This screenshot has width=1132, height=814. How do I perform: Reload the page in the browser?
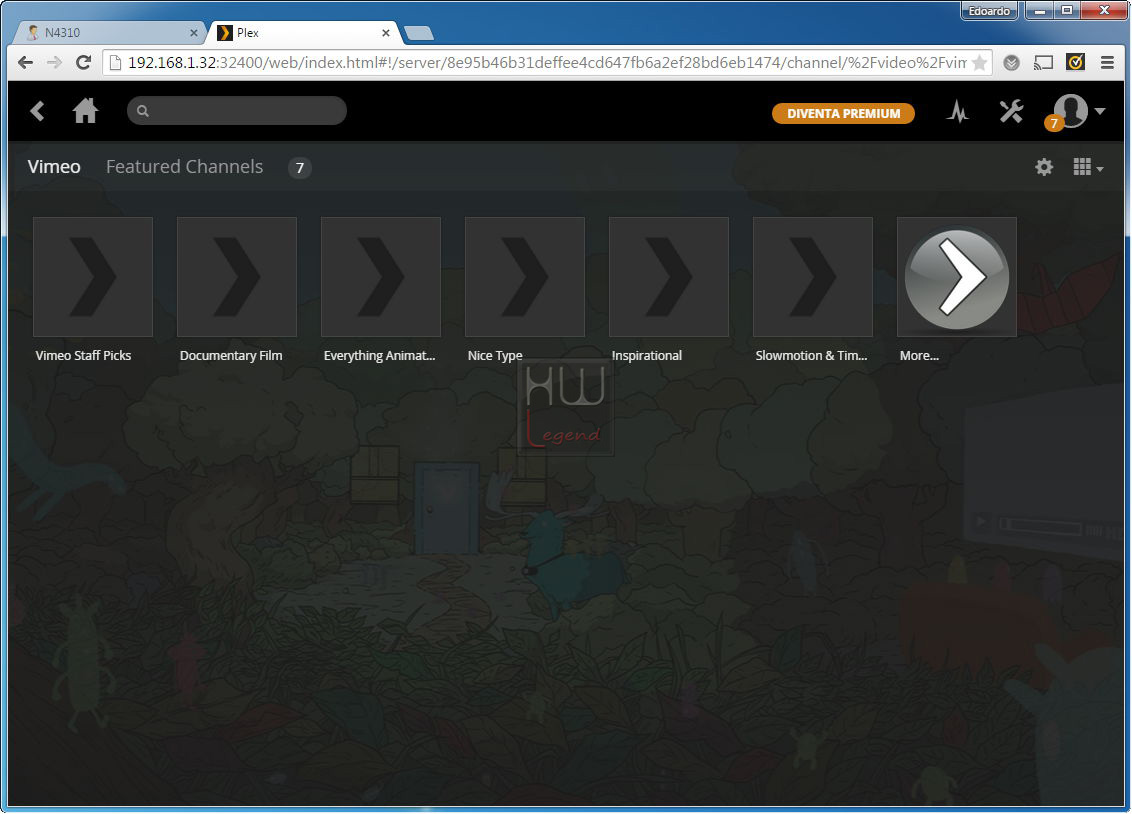pyautogui.click(x=83, y=63)
